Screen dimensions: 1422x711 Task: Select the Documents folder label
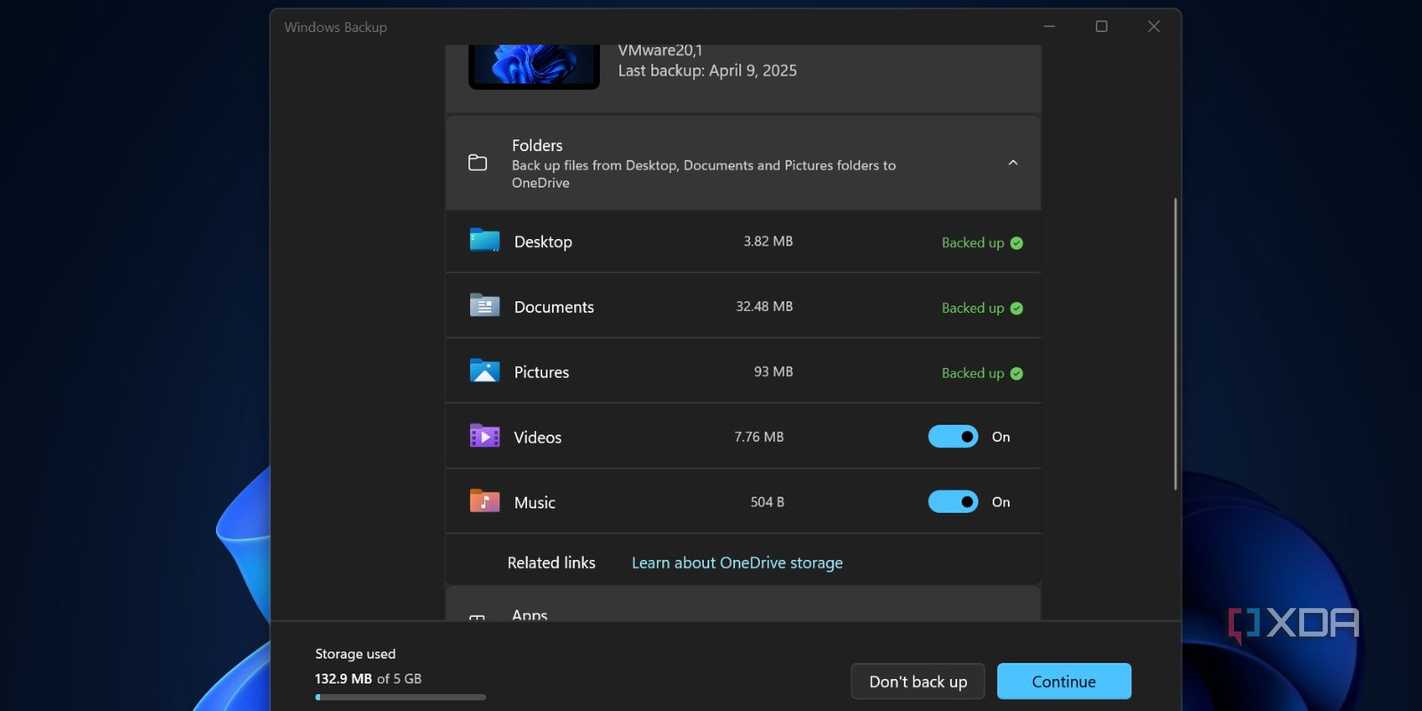(x=554, y=307)
